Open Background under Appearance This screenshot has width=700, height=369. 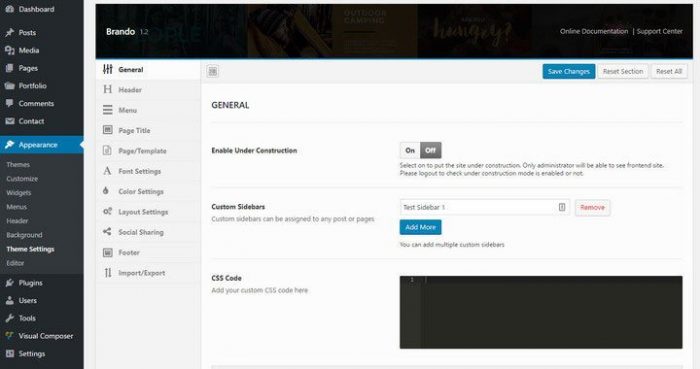[24, 235]
